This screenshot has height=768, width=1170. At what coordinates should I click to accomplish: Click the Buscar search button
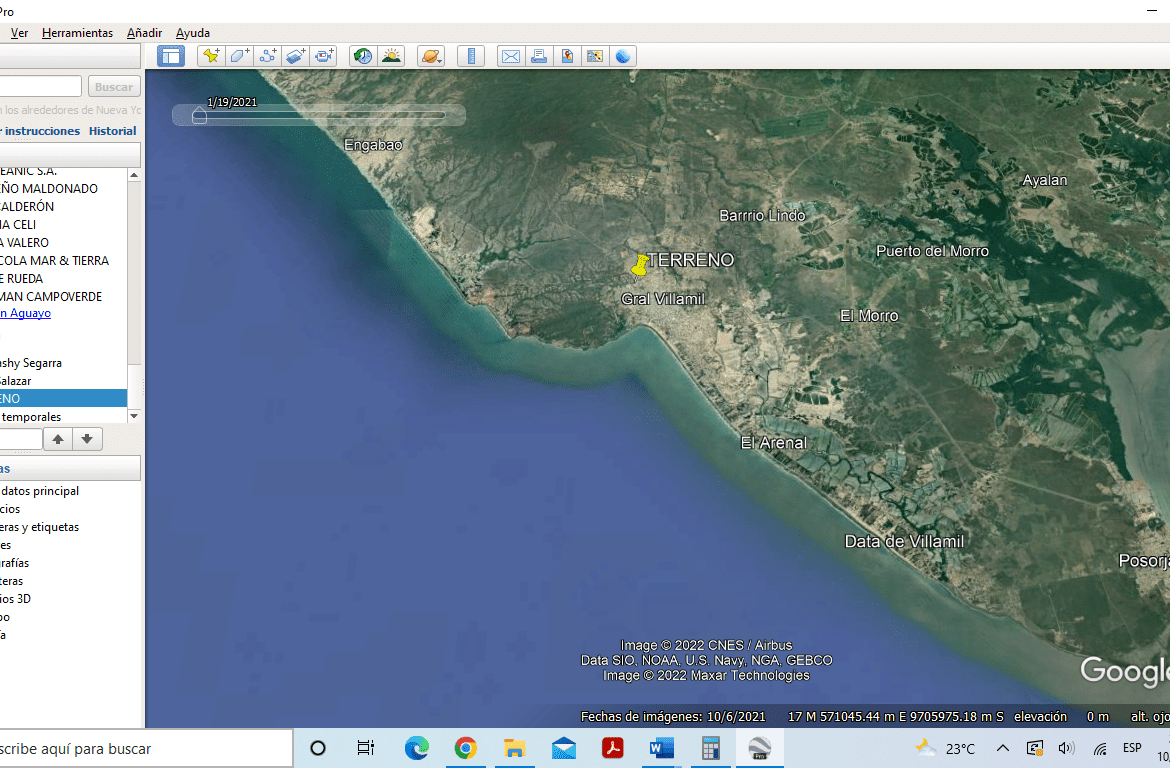coord(114,87)
